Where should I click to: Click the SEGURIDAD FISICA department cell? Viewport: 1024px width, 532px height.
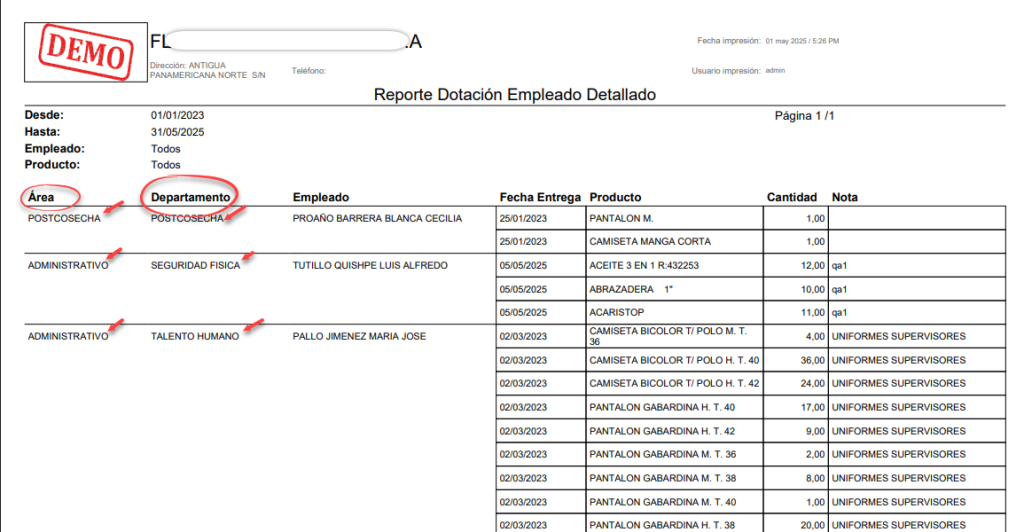[195, 266]
